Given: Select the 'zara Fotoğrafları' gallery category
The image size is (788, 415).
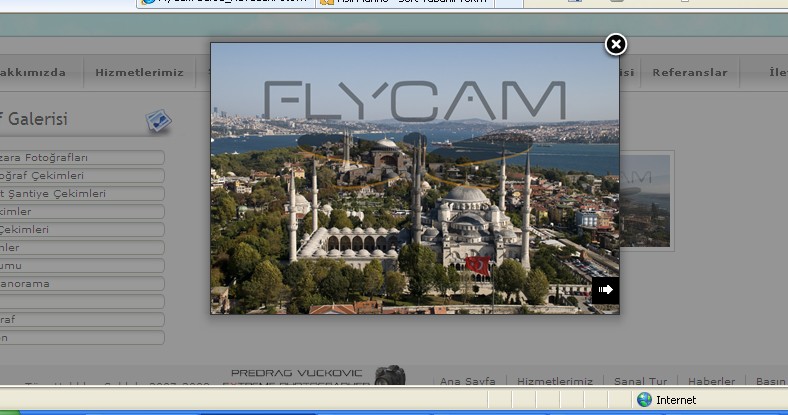Looking at the screenshot, I should (82, 158).
